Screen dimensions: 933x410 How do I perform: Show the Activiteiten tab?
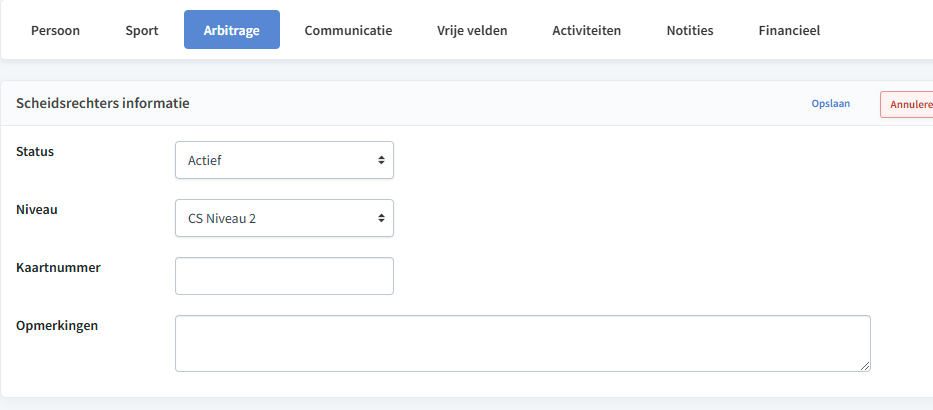(587, 30)
